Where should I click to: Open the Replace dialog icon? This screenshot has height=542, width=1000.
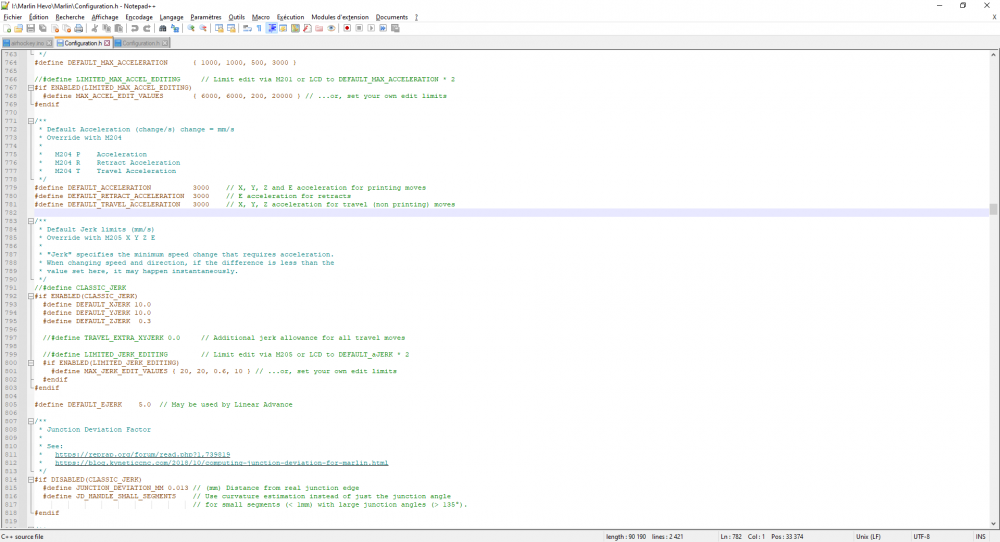[x=175, y=28]
